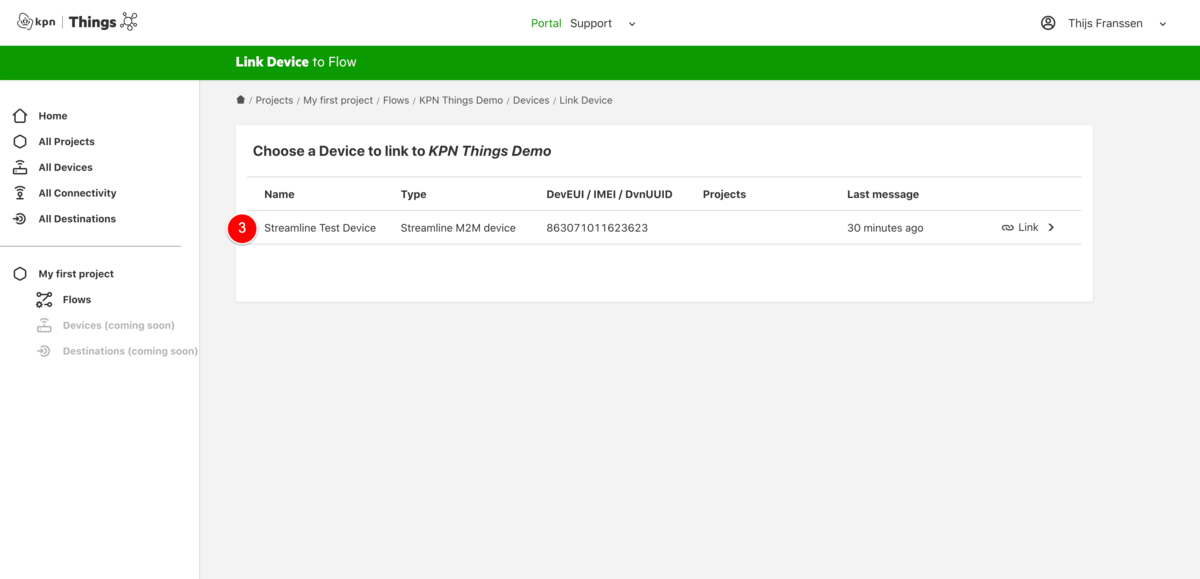Open All Destinations in sidebar
The height and width of the screenshot is (579, 1200).
pyautogui.click(x=77, y=219)
